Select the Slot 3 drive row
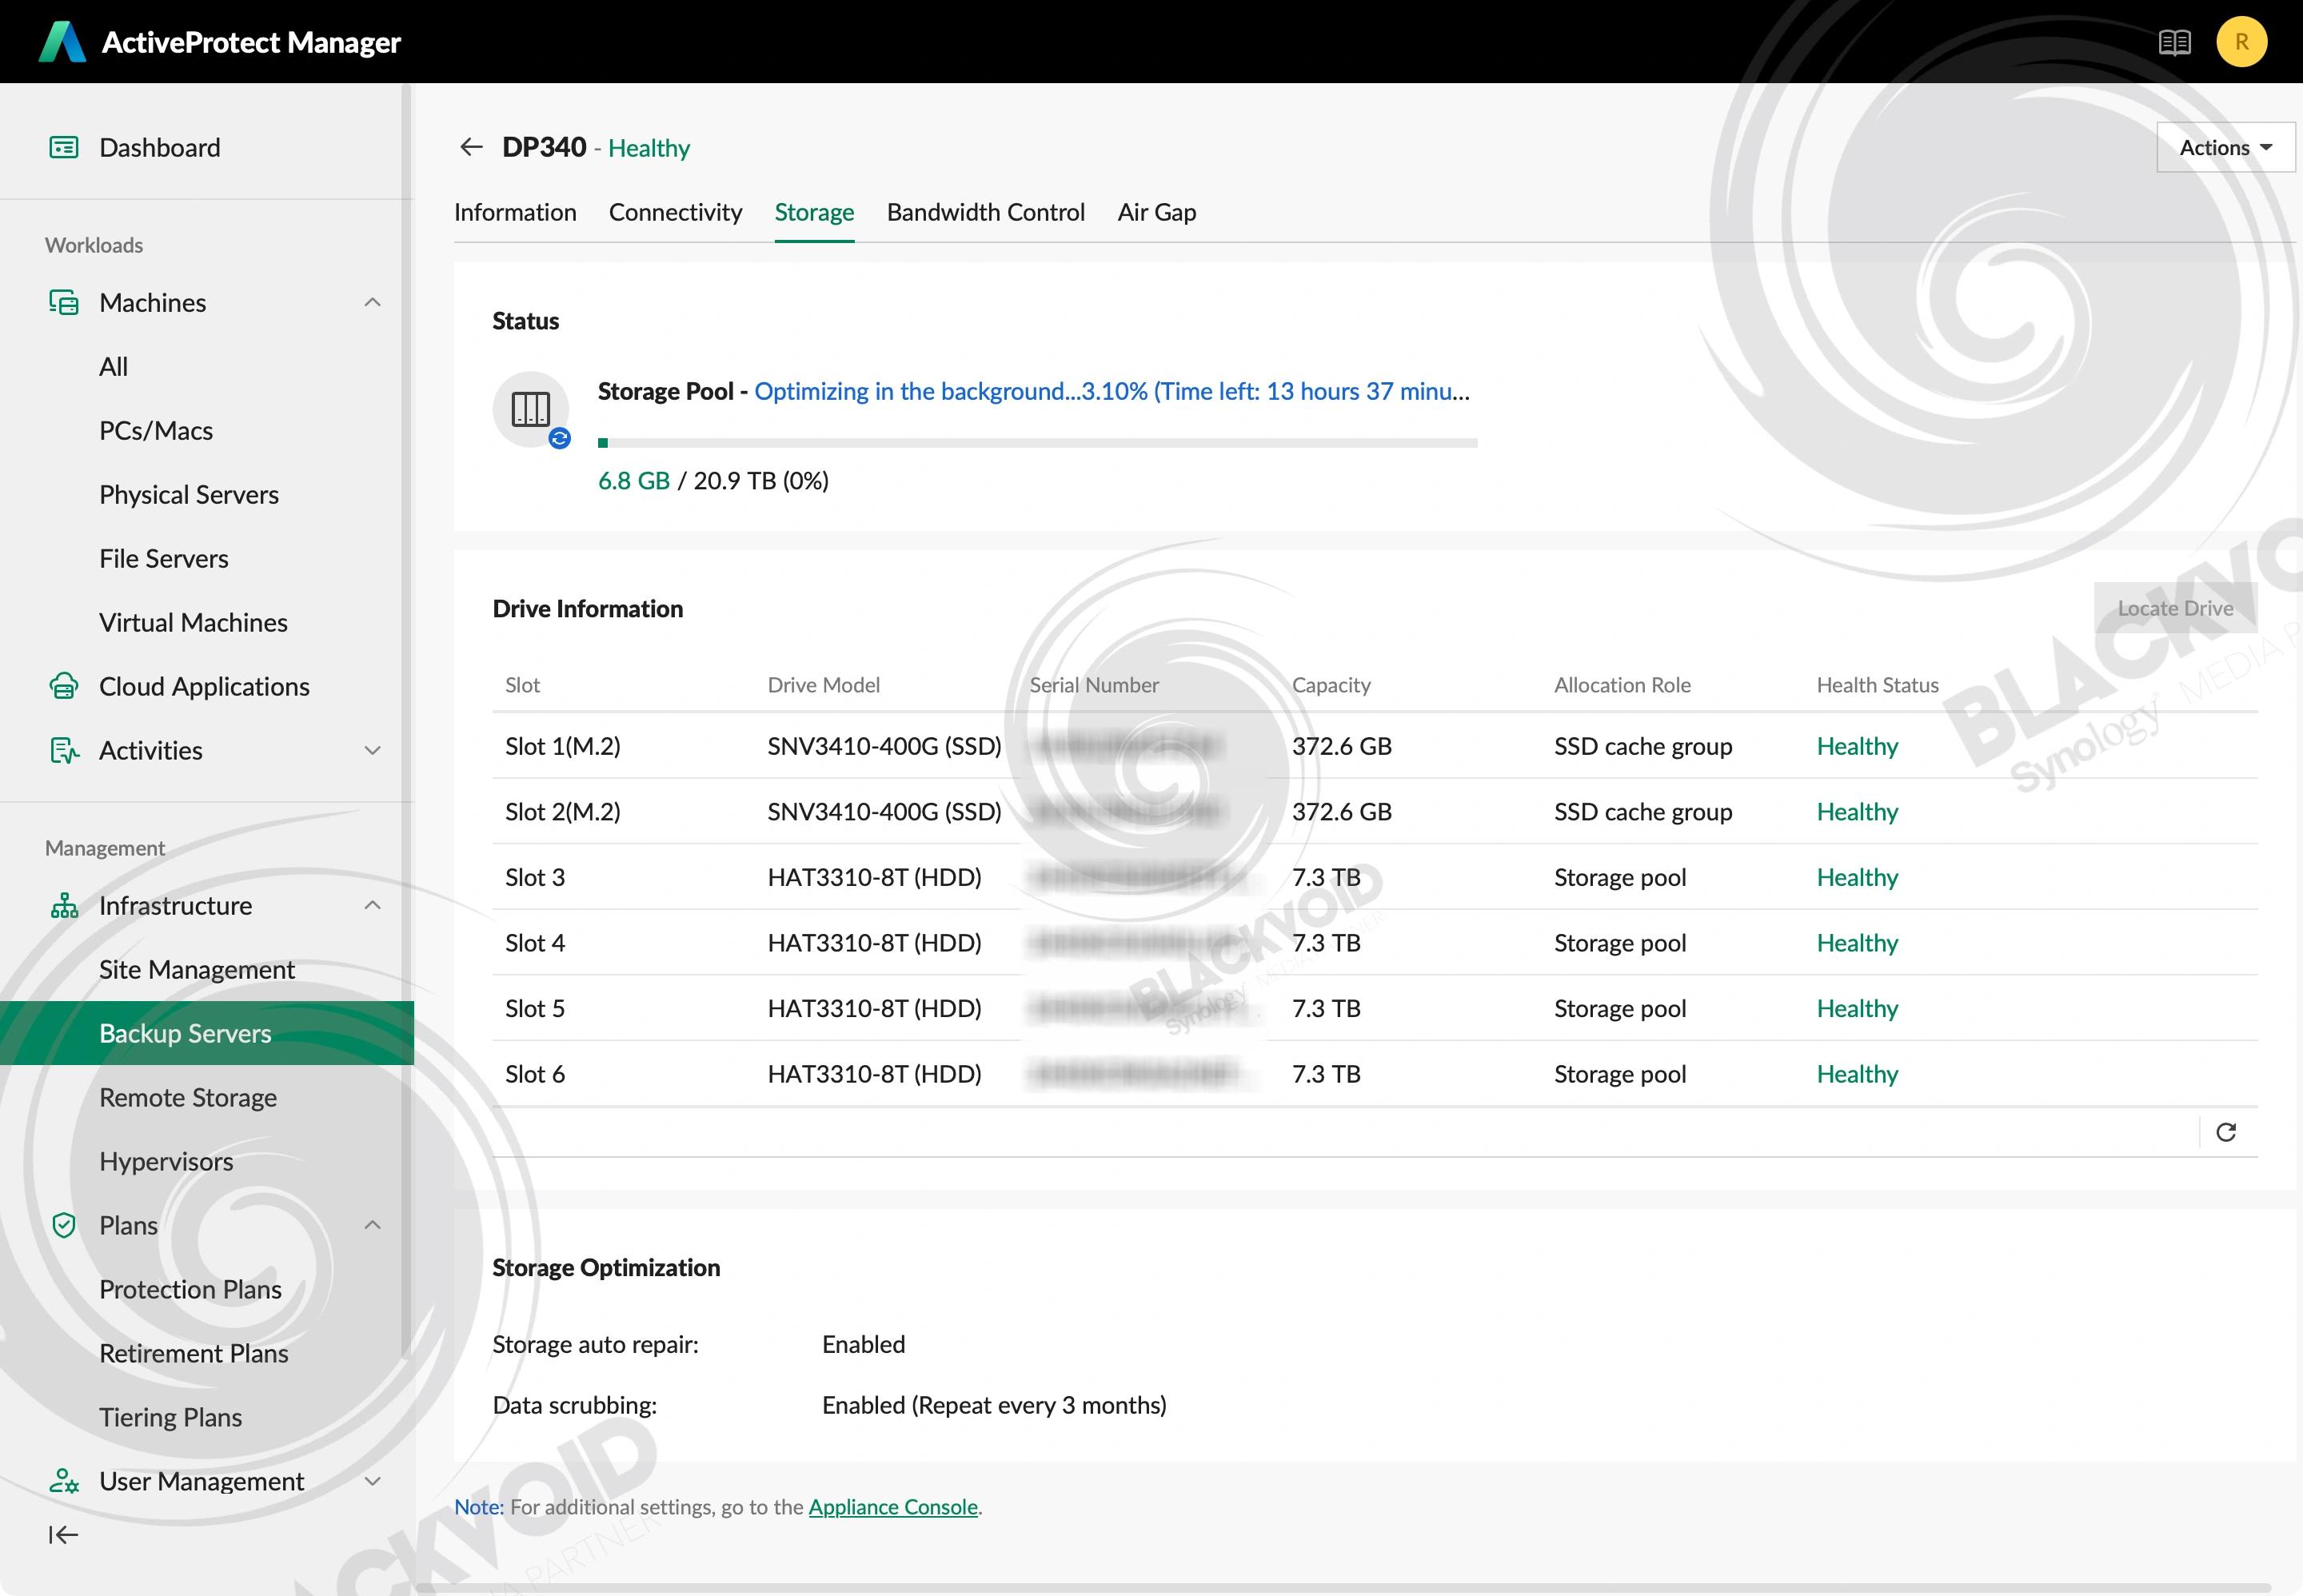Screen dimensions: 2303x1596 click(1375, 878)
